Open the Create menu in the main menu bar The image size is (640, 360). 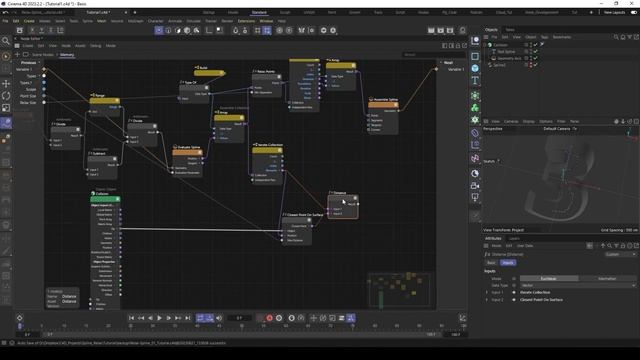(29, 21)
